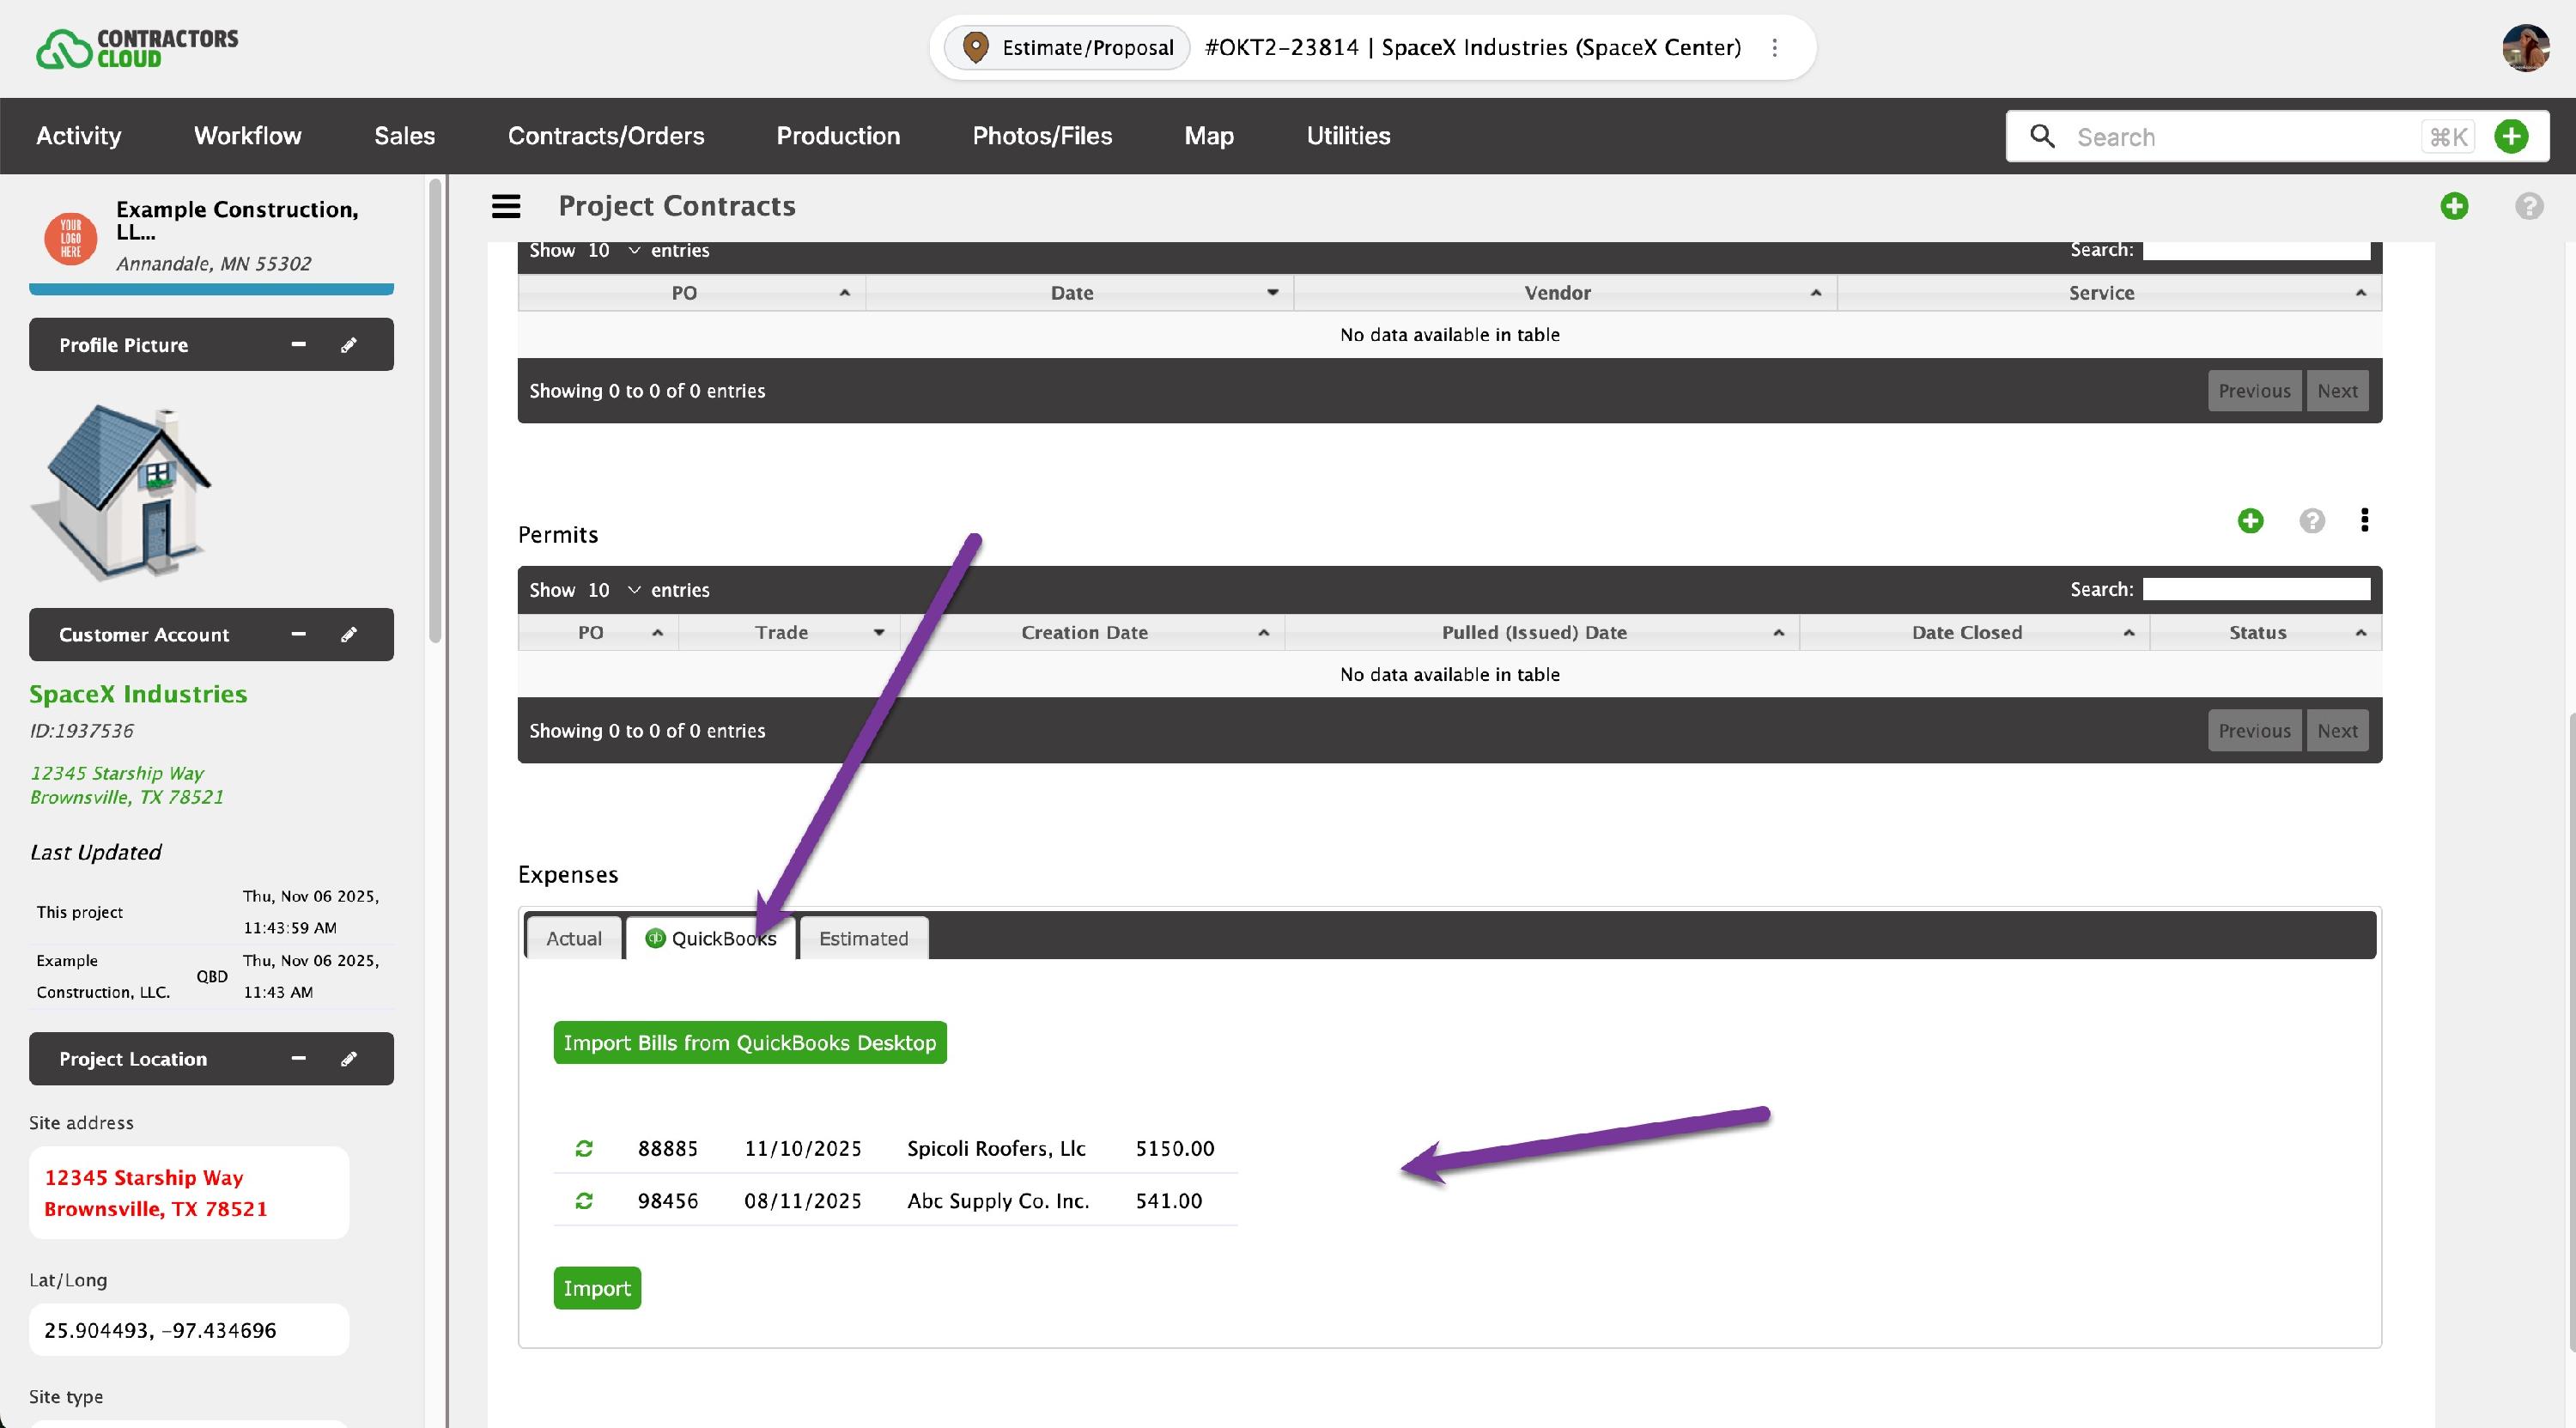Open the Permits help question icon
The width and height of the screenshot is (2576, 1428).
2311,520
